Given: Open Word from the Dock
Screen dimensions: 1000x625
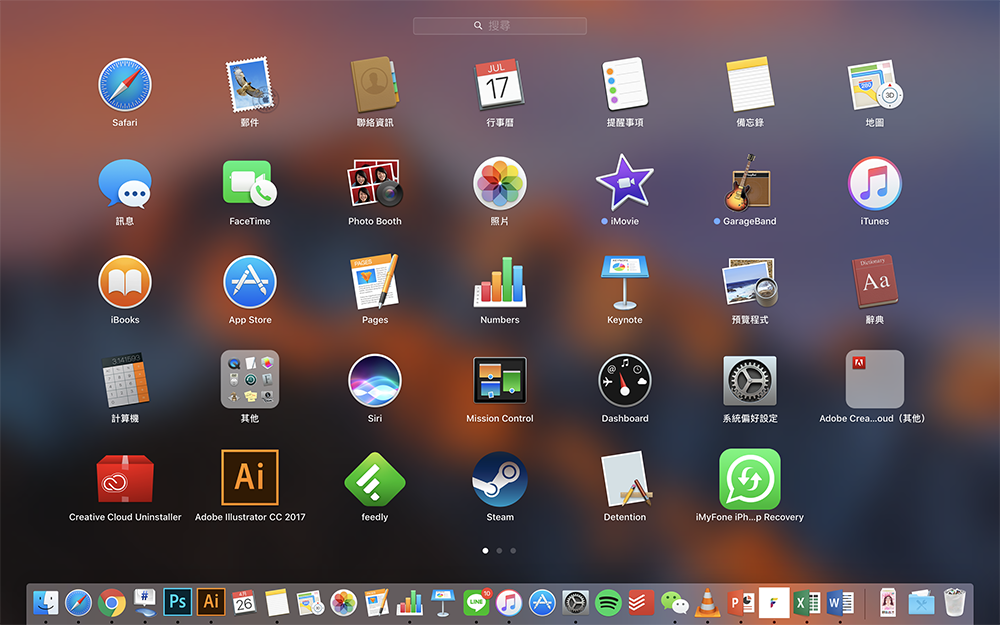Looking at the screenshot, I should pos(840,603).
